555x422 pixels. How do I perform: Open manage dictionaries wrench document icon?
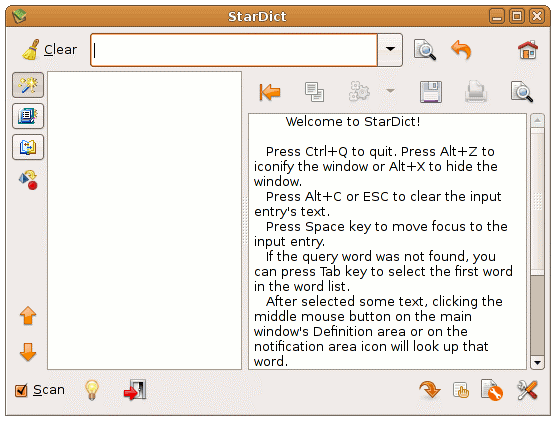[491, 390]
